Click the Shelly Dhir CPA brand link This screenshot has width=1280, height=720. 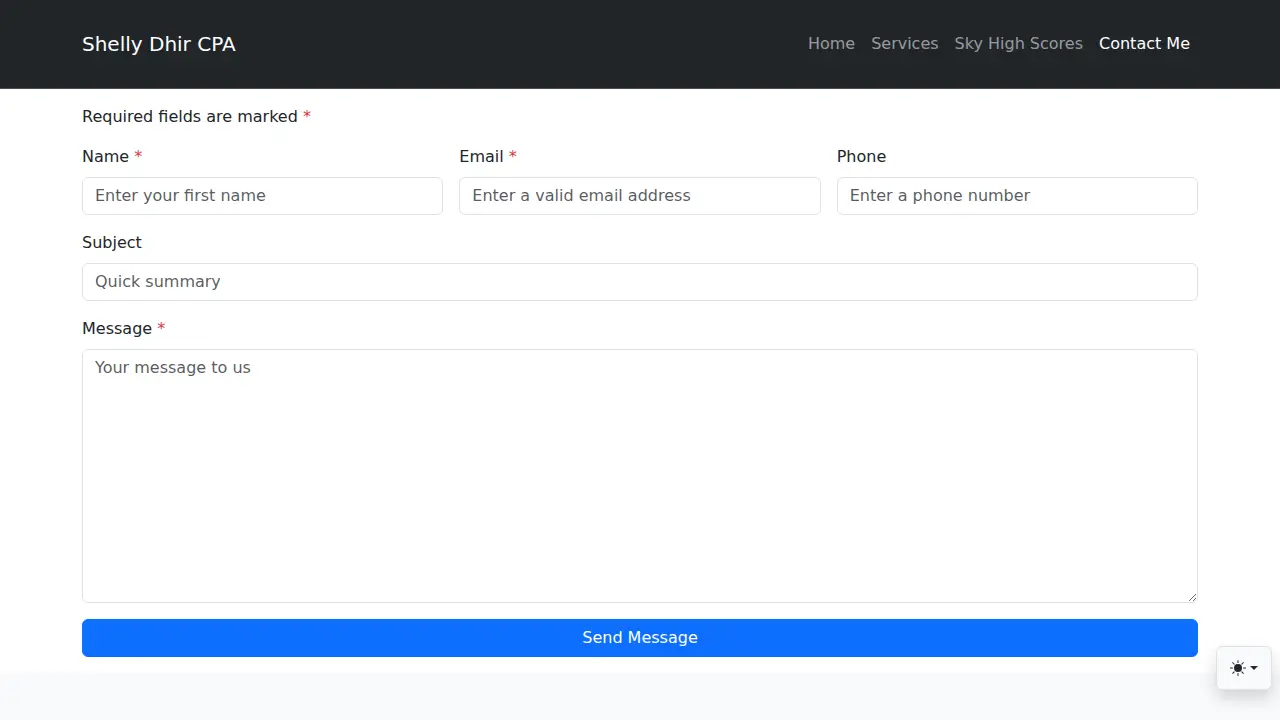(159, 44)
